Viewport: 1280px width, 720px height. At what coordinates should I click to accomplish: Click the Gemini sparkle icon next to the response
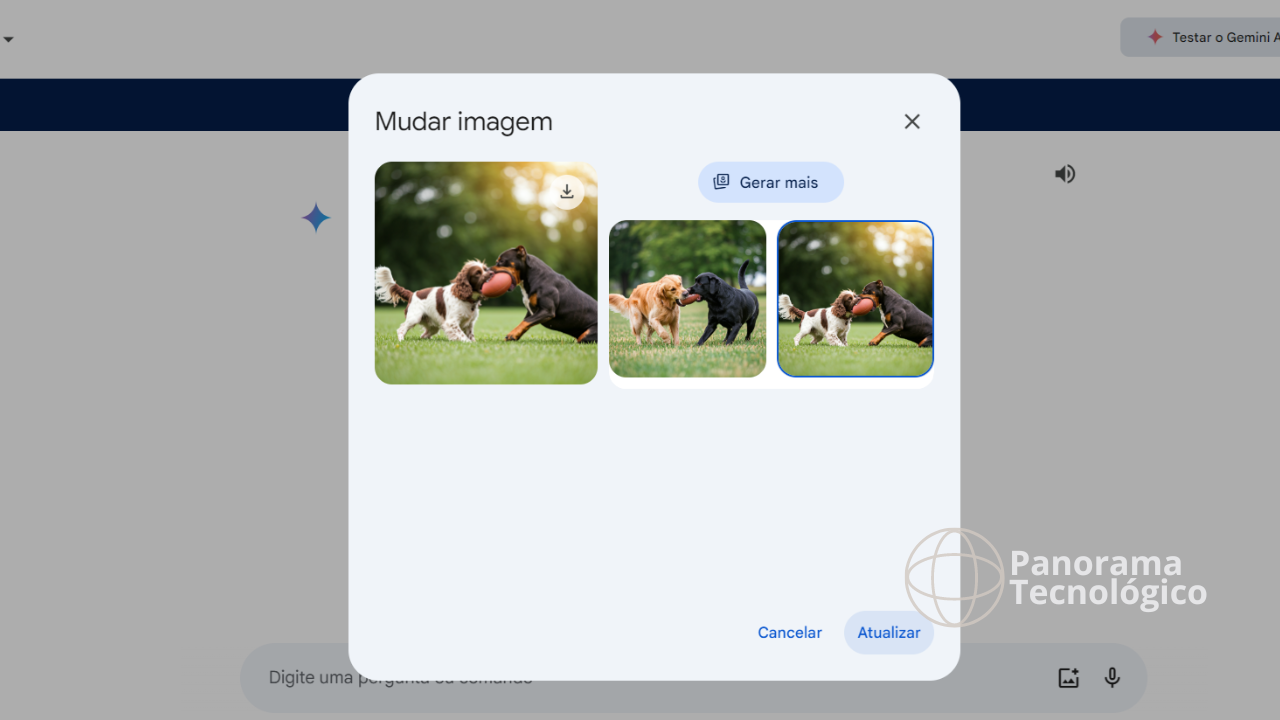click(x=315, y=217)
